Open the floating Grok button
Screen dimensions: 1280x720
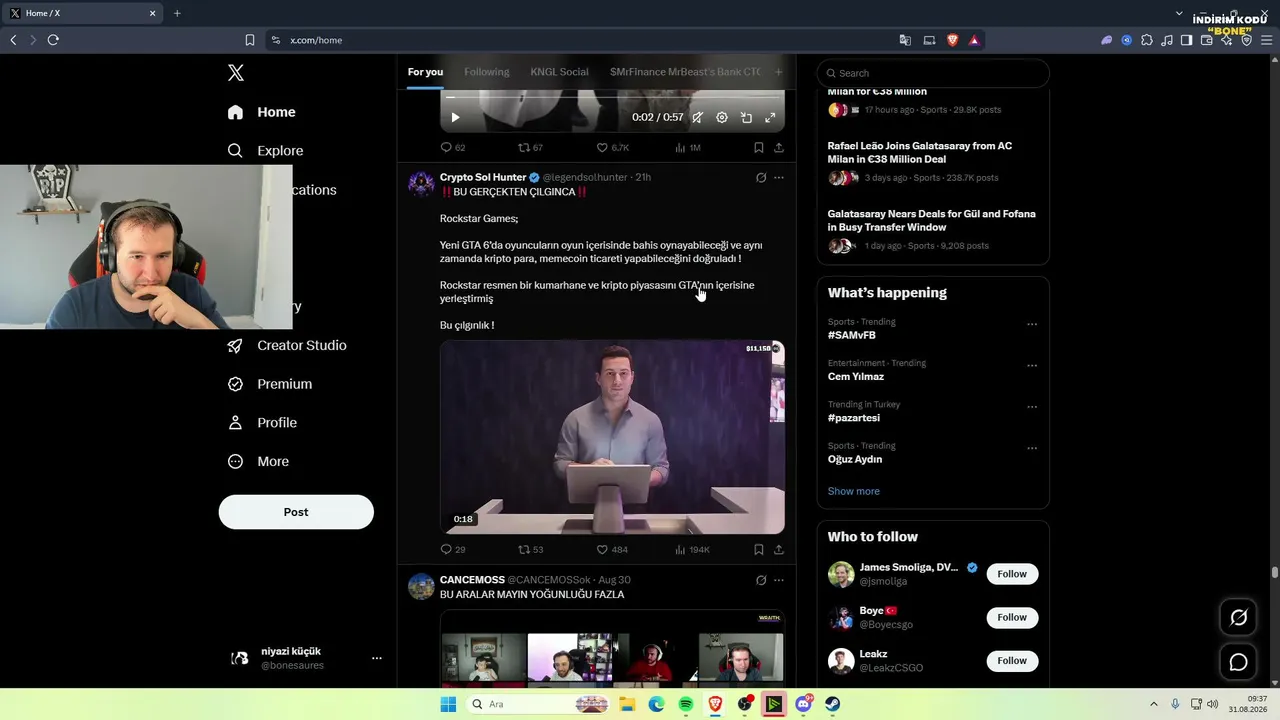coord(1239,618)
